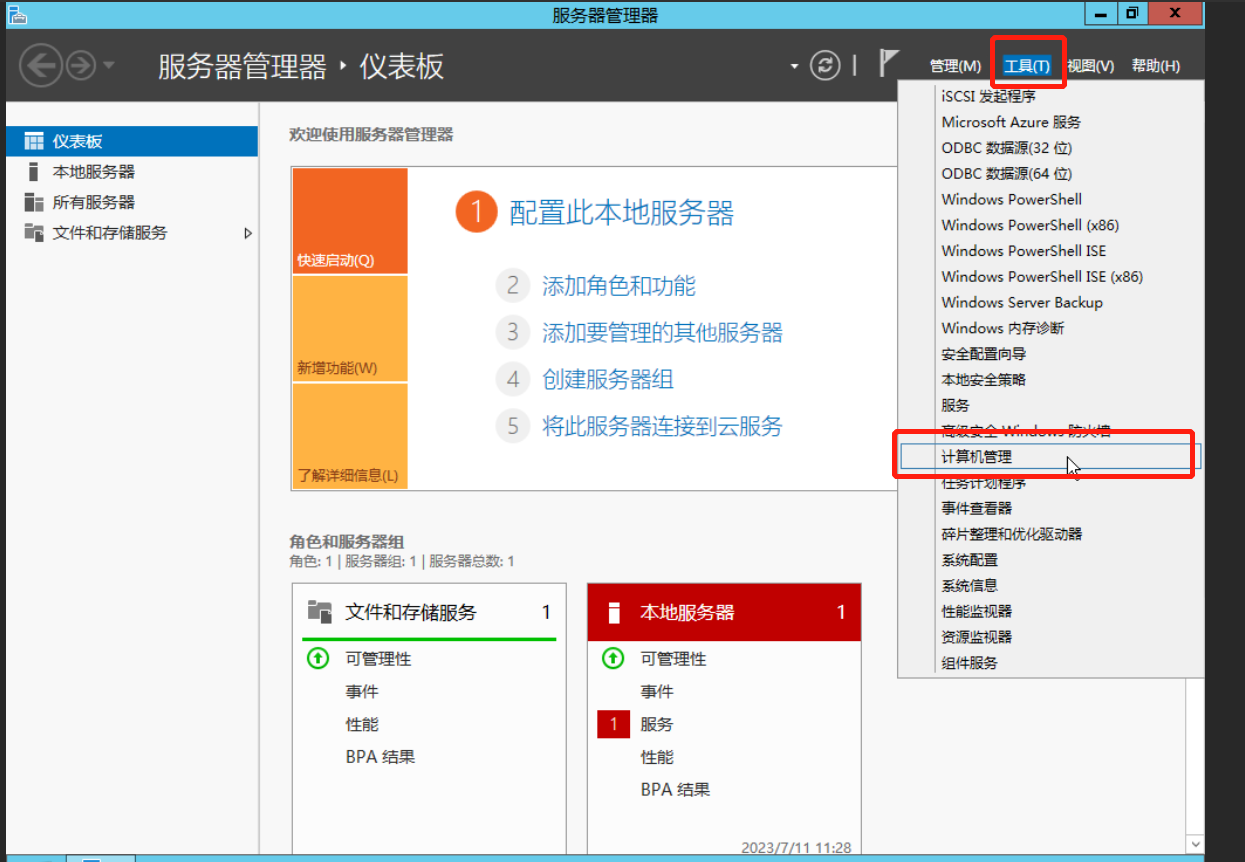Click green status icon in 文件和存储服务 tile
This screenshot has height=862, width=1245.
click(317, 659)
